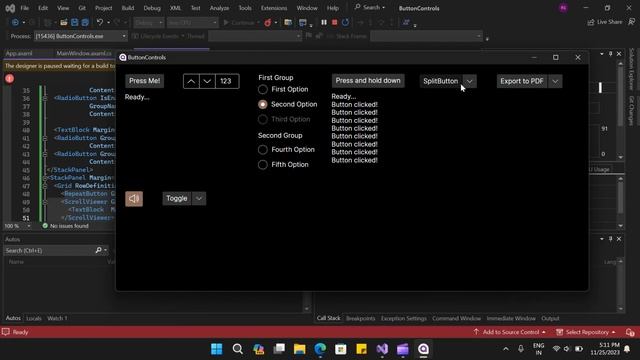Screen dimensions: 640x360
Task: Click ButtonControls app icon on taskbar
Action: [x=423, y=349]
